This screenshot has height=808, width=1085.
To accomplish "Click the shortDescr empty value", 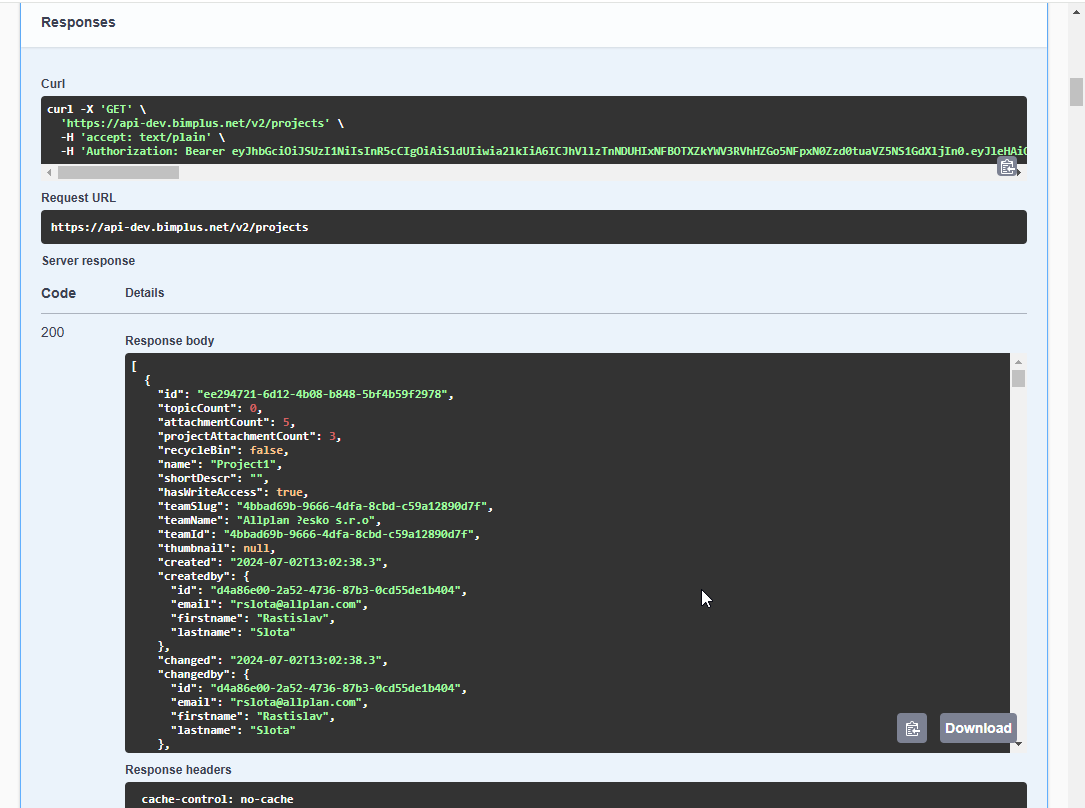I will pyautogui.click(x=256, y=478).
